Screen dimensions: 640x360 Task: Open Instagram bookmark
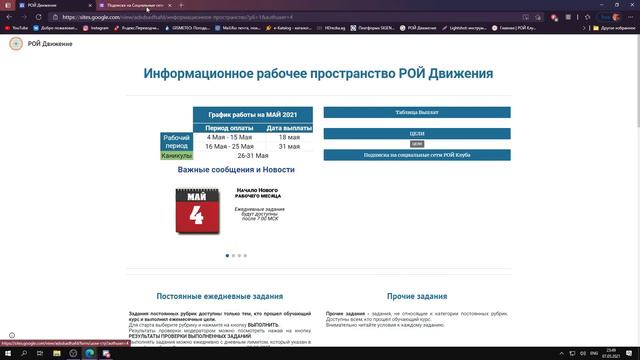[x=96, y=28]
